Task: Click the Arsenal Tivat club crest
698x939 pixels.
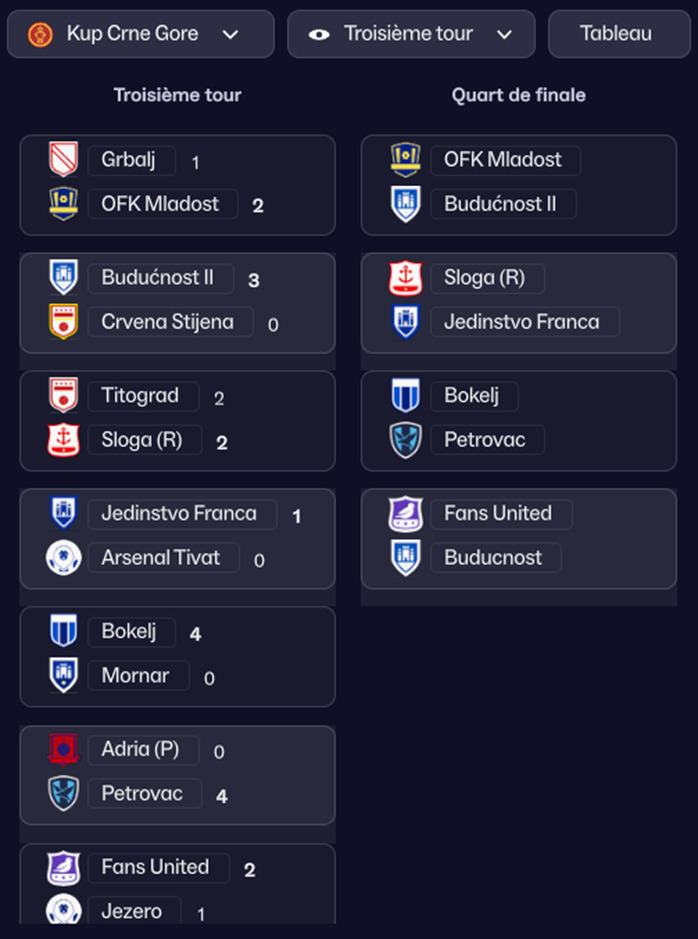Action: (64, 558)
